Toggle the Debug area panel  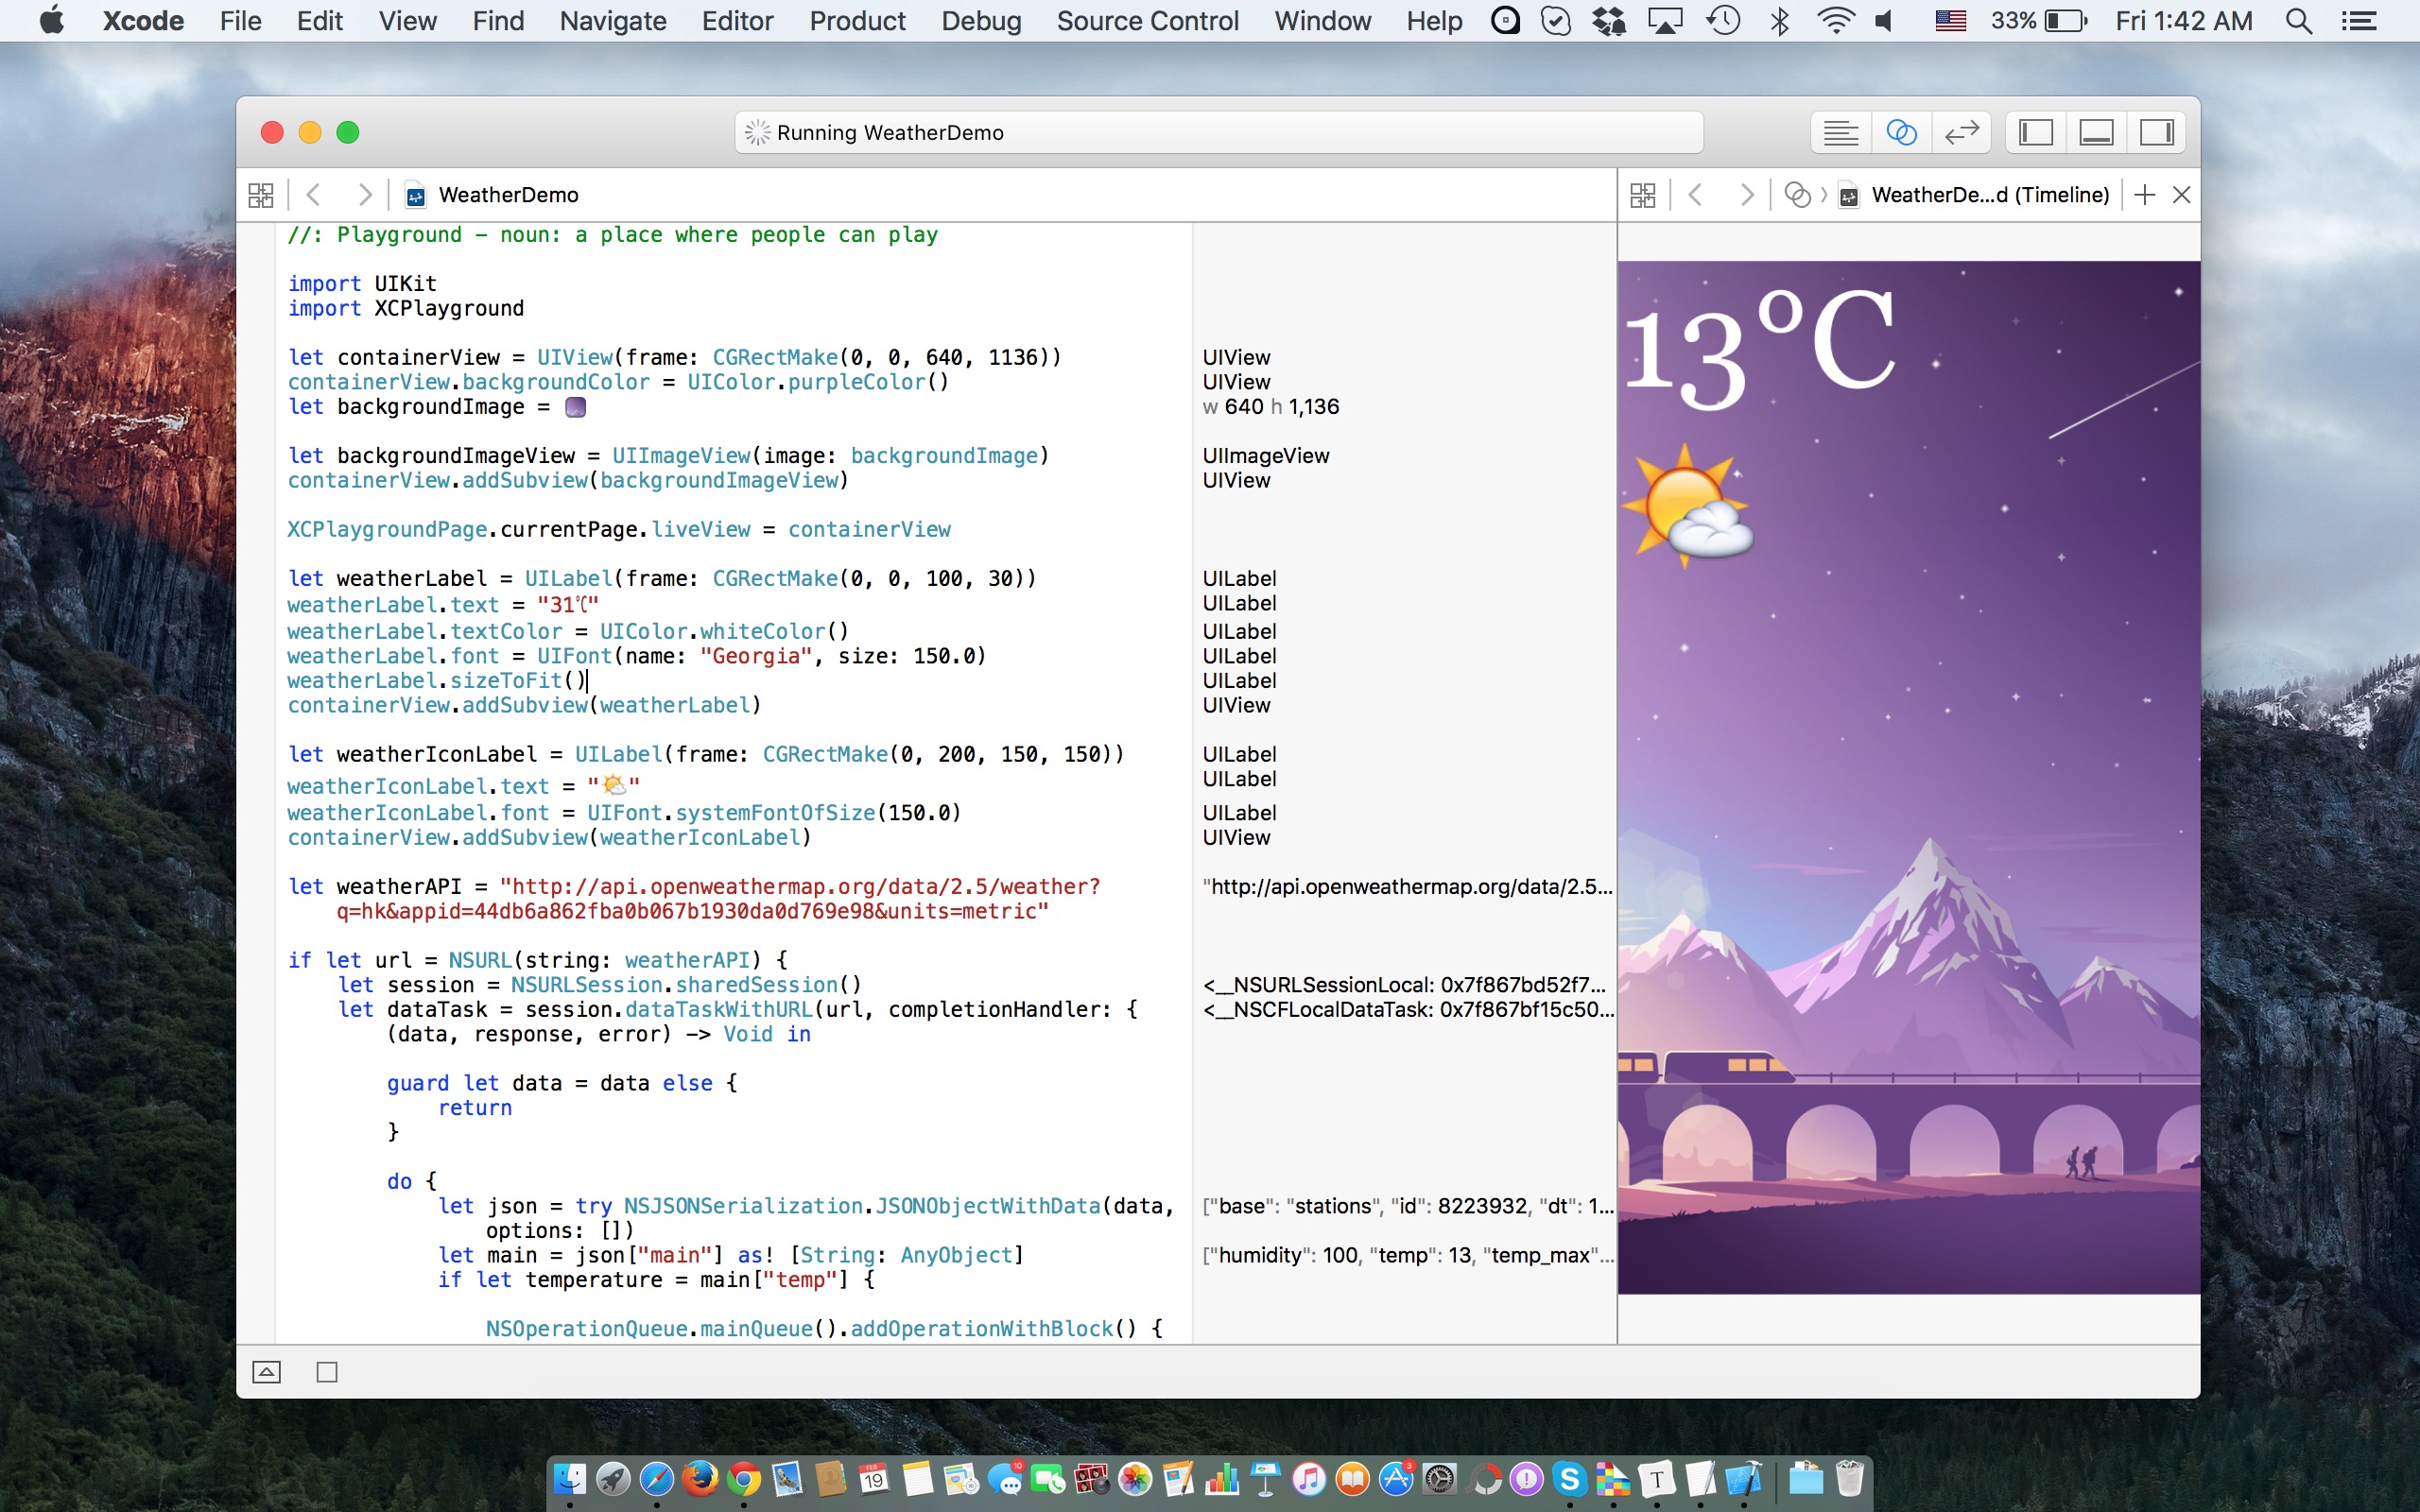point(2096,132)
